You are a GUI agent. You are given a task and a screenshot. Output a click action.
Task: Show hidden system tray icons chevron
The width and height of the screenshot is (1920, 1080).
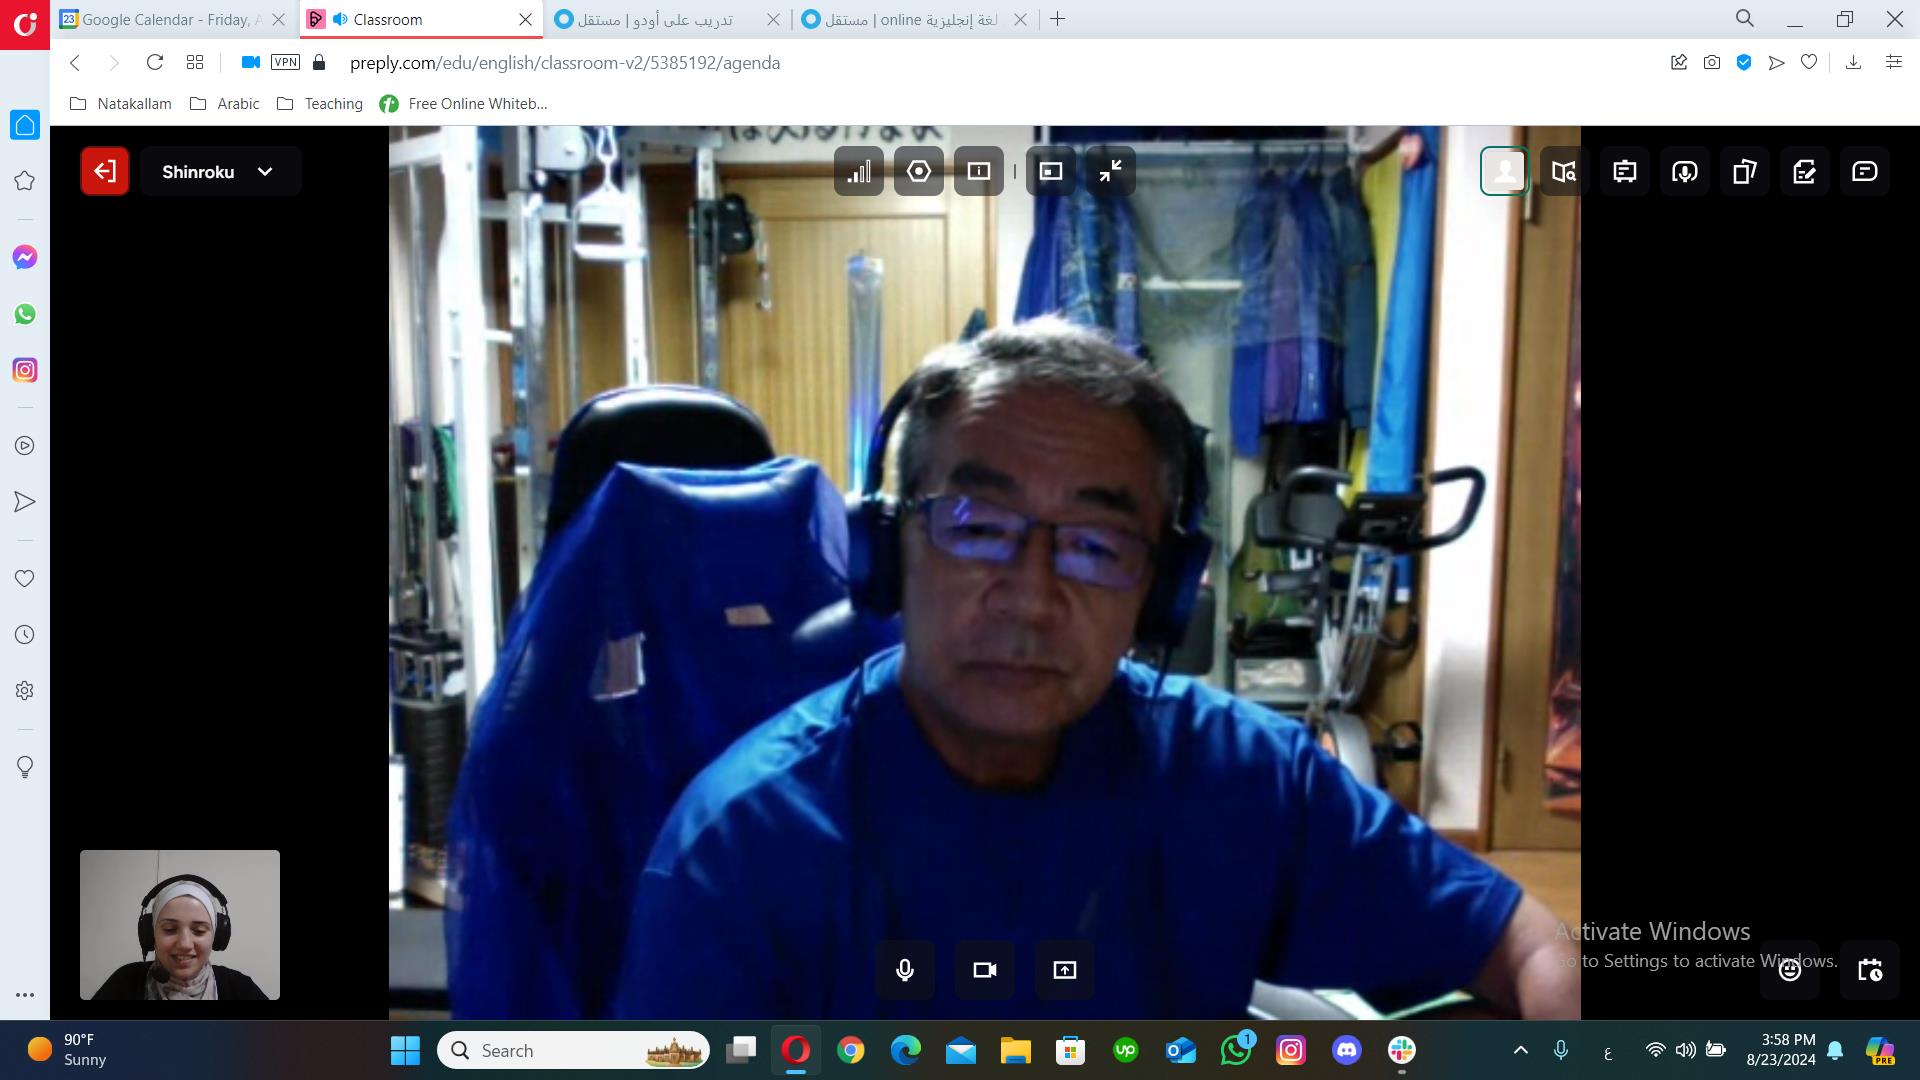[1520, 1050]
